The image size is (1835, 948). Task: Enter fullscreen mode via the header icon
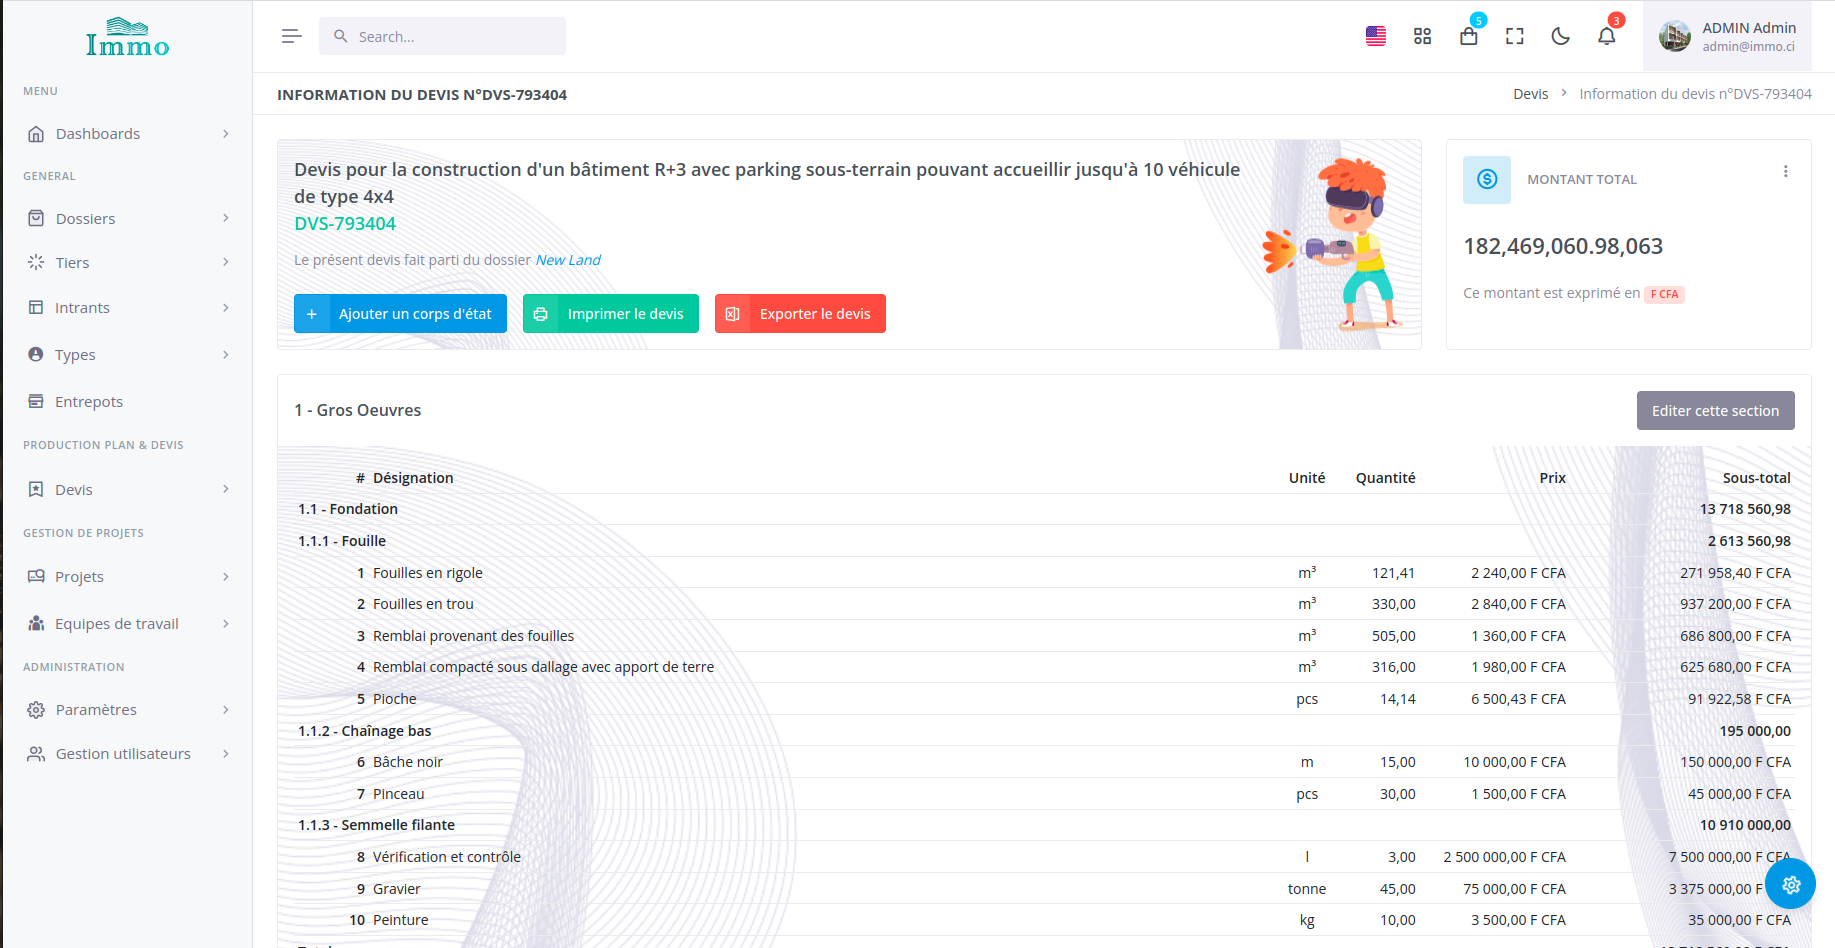(1514, 36)
